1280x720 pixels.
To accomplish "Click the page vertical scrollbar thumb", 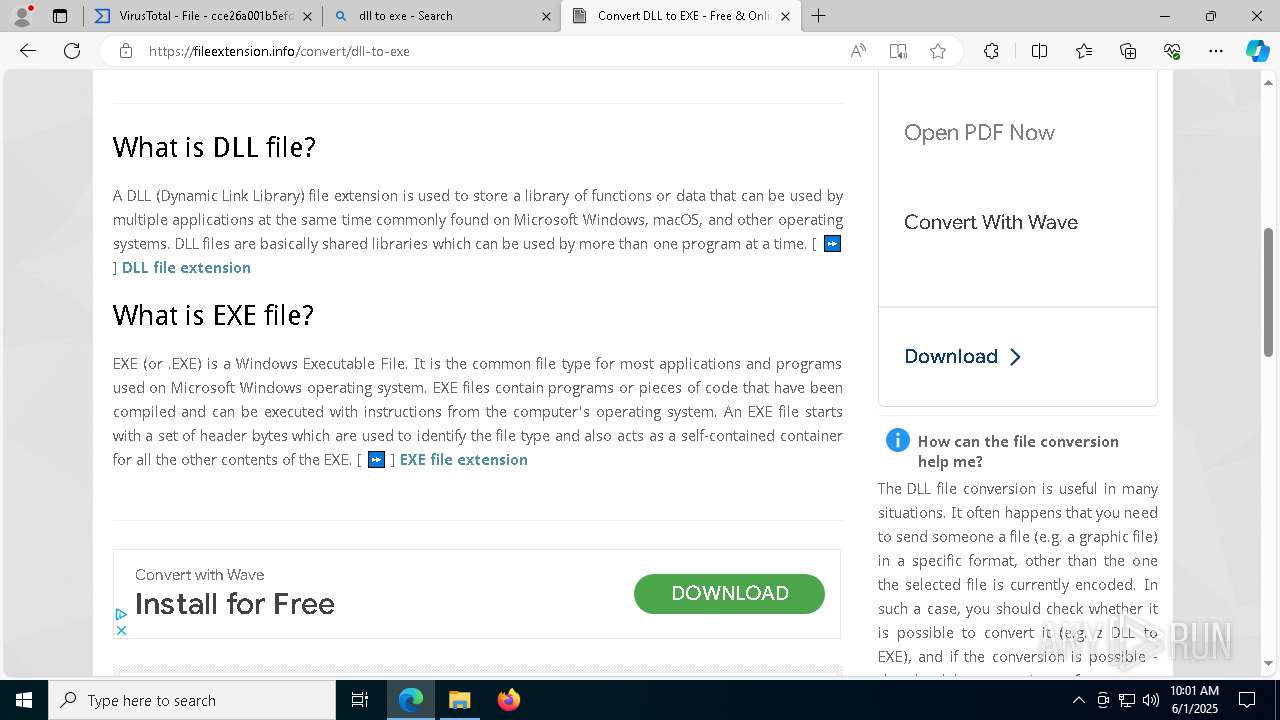I will (x=1268, y=292).
